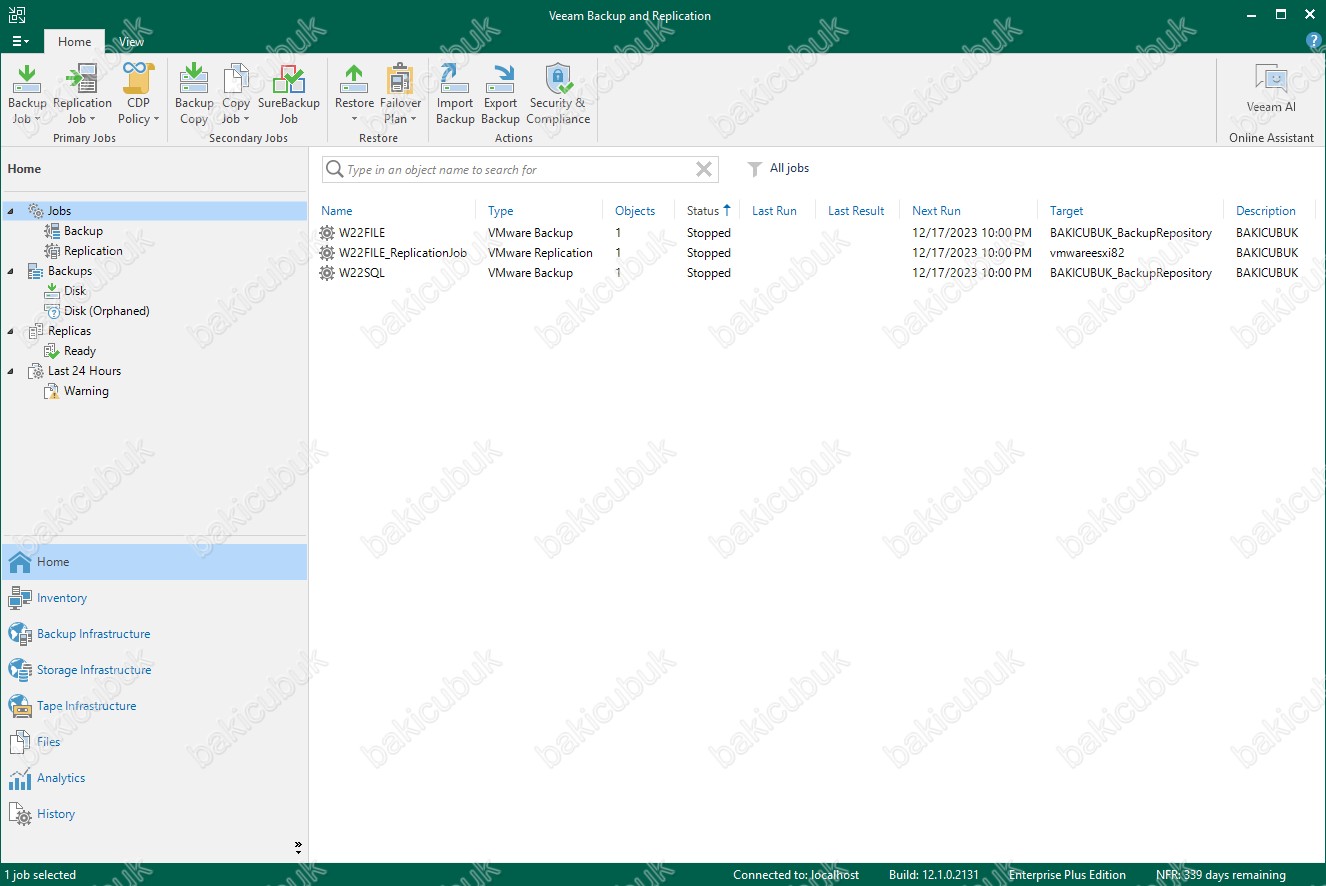The height and width of the screenshot is (886, 1326).
Task: Collapse the Backups tree node
Action: (x=10, y=271)
